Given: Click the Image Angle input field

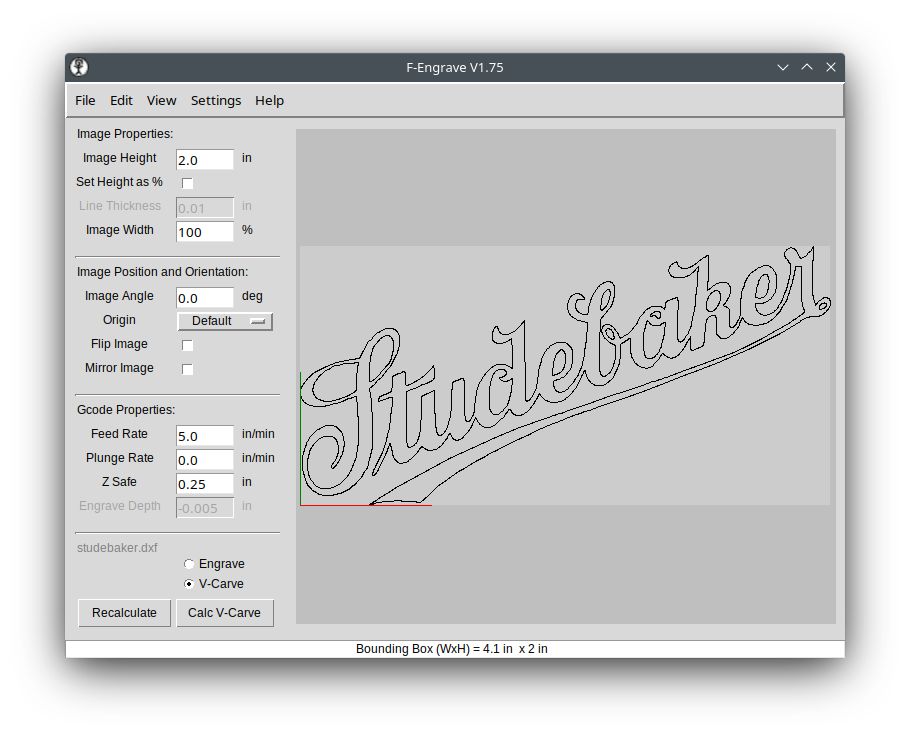Looking at the screenshot, I should point(205,298).
